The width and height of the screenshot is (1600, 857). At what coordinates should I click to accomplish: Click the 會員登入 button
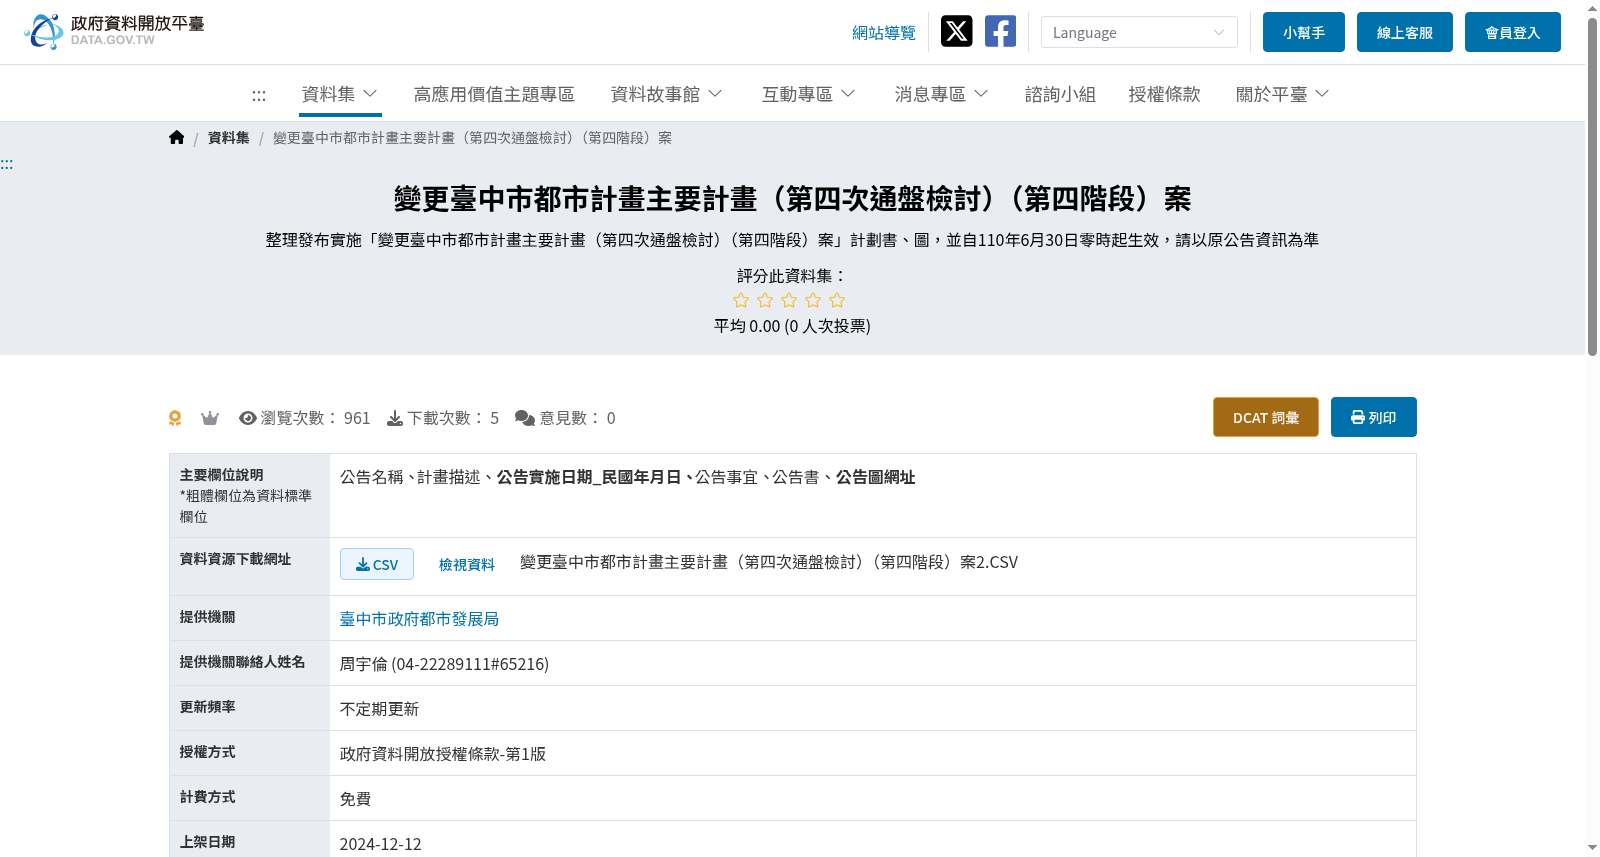coord(1513,32)
